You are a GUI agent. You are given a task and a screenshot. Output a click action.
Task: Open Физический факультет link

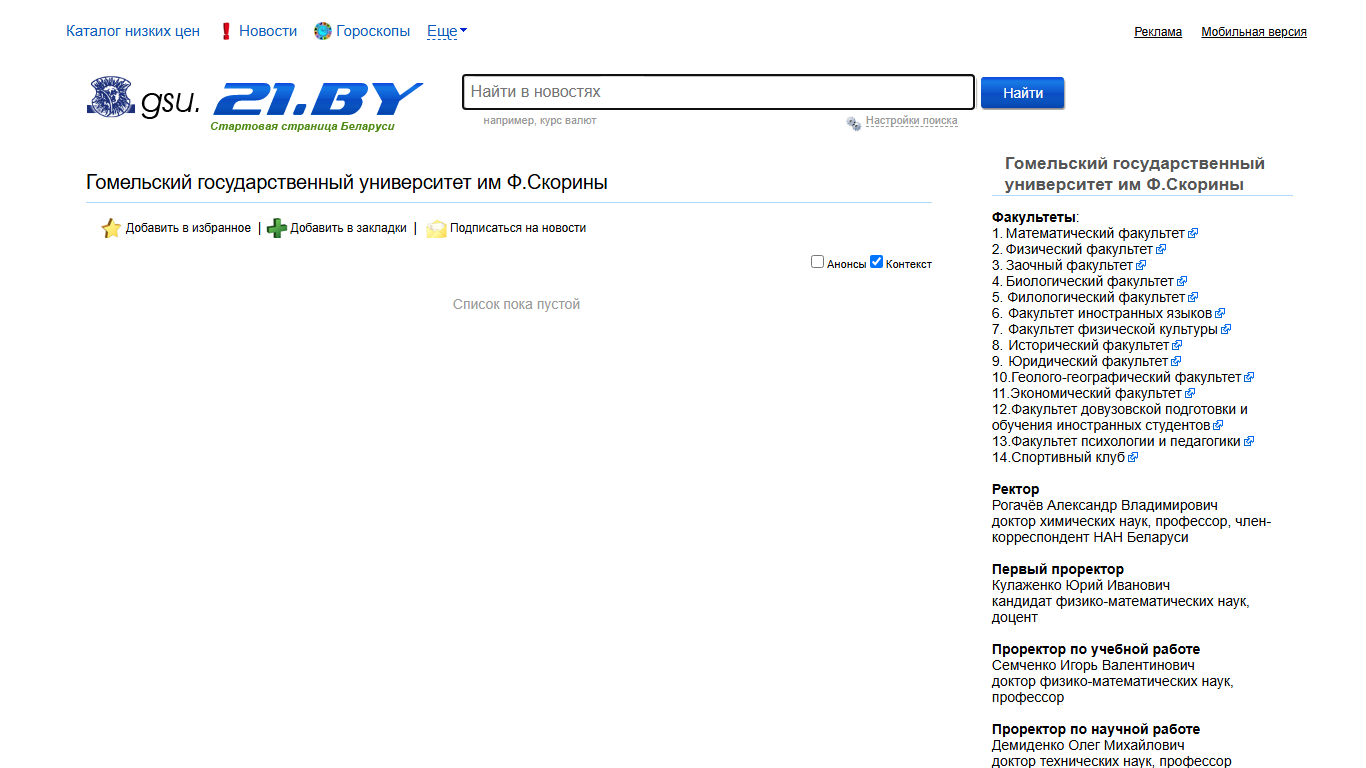(x=1079, y=249)
